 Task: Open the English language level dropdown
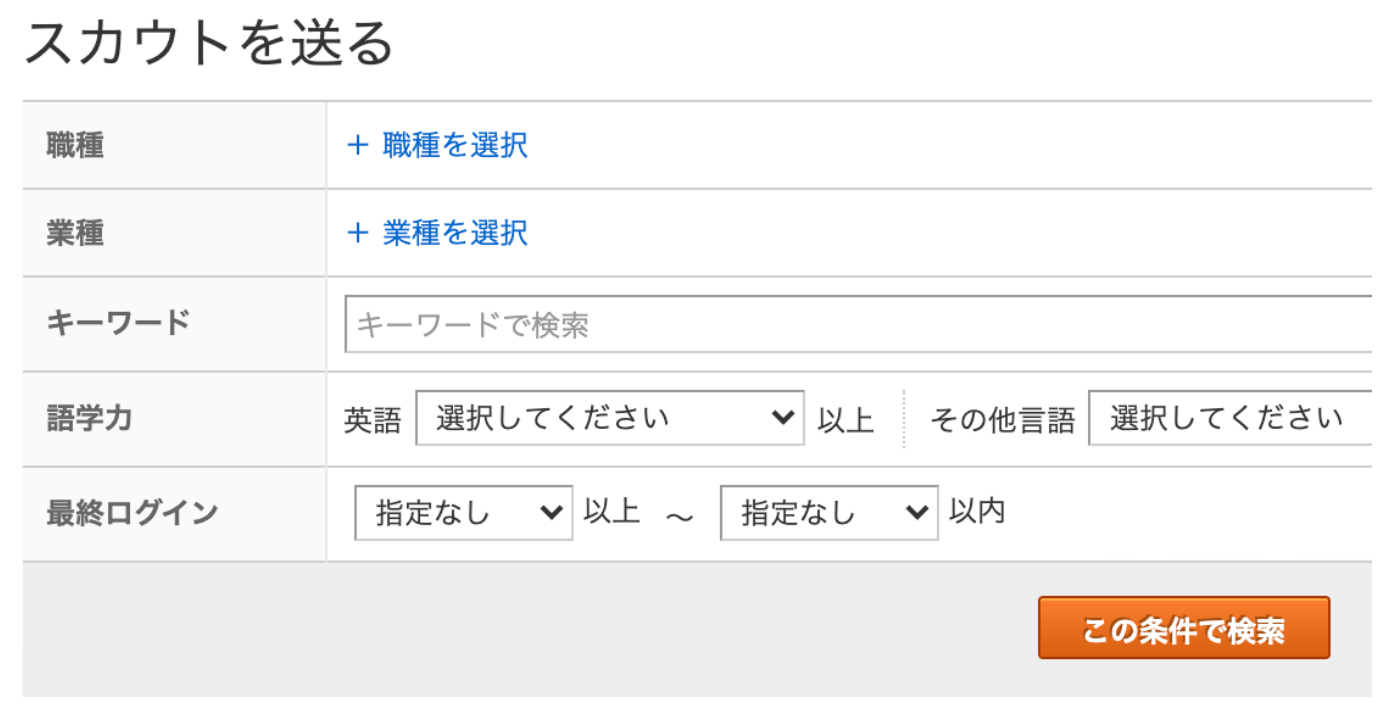(x=610, y=418)
